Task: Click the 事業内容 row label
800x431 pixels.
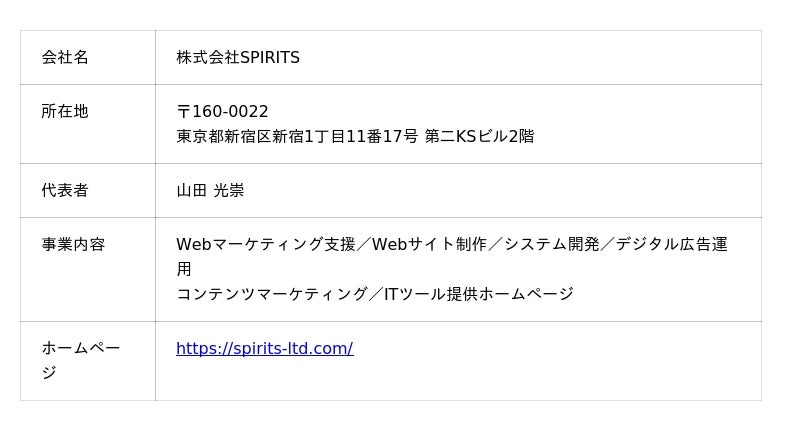Action: coord(73,244)
